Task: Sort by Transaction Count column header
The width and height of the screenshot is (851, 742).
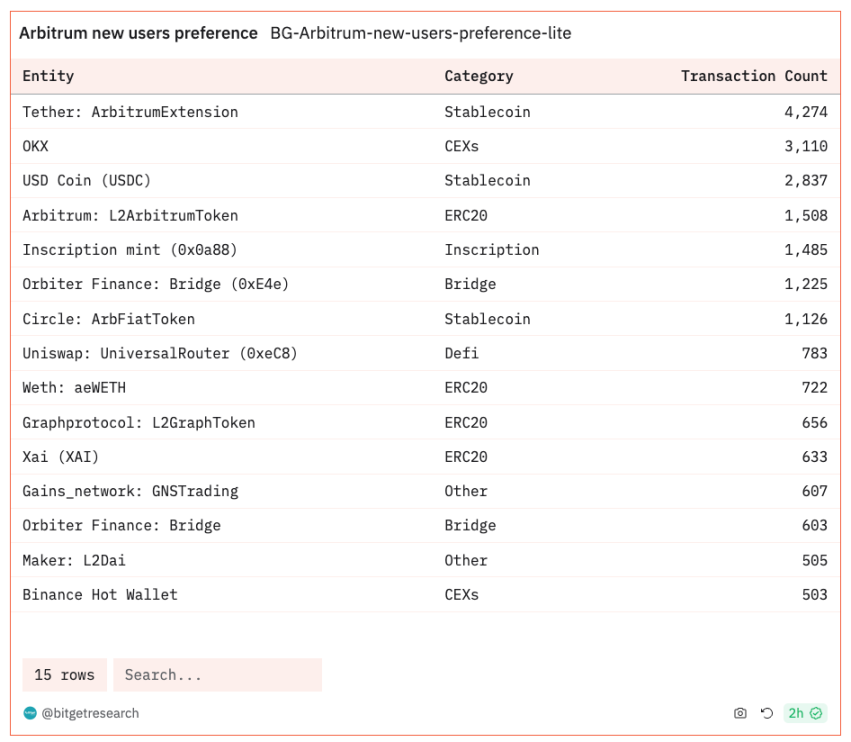Action: coord(754,75)
